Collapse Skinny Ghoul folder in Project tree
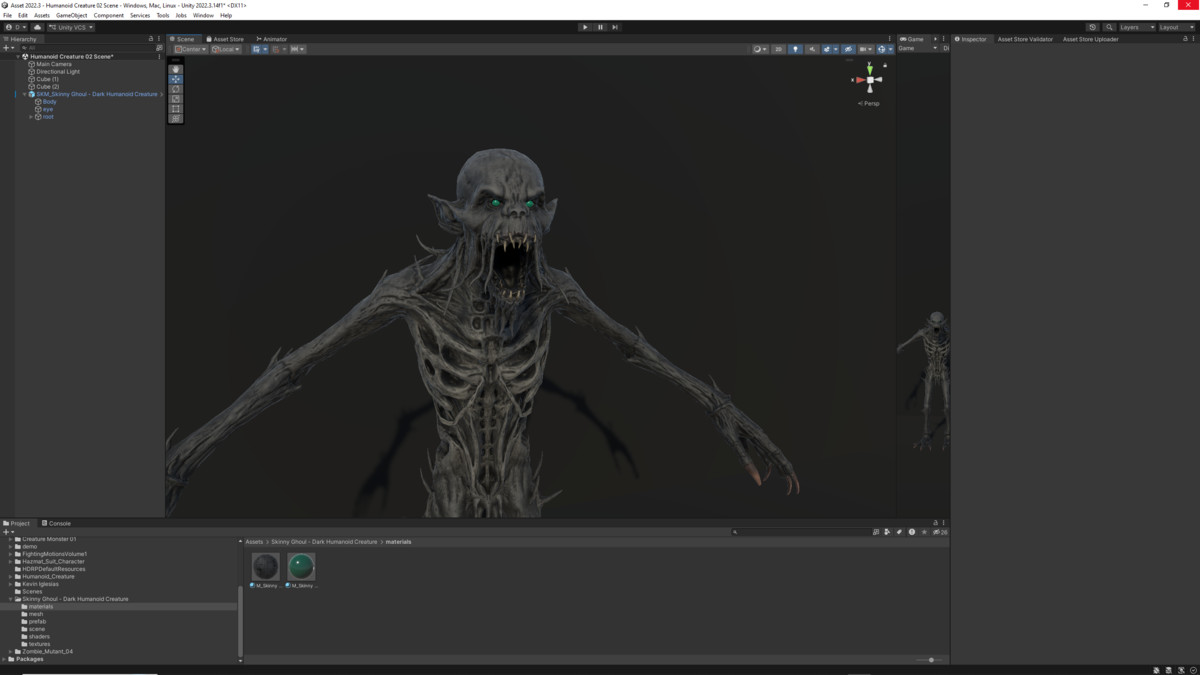Image resolution: width=1200 pixels, height=675 pixels. (x=11, y=599)
